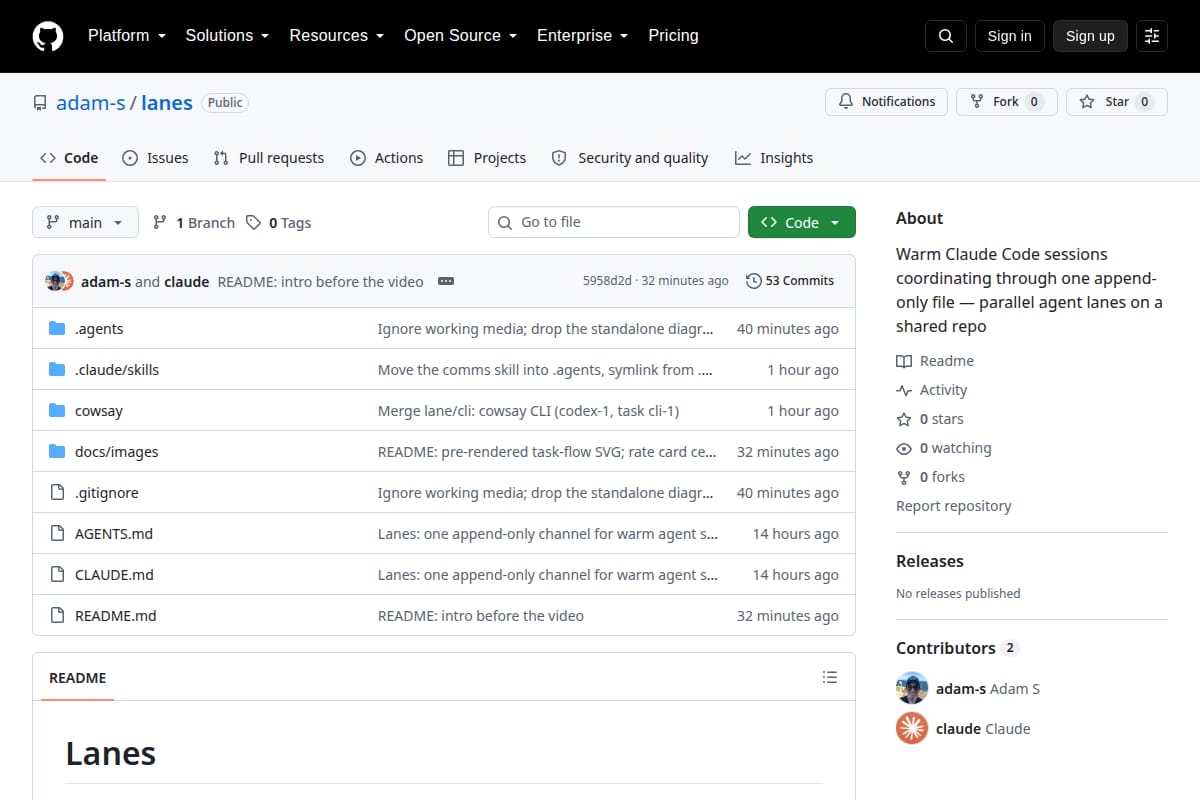
Task: Open the Pull requests tab
Action: point(269,158)
